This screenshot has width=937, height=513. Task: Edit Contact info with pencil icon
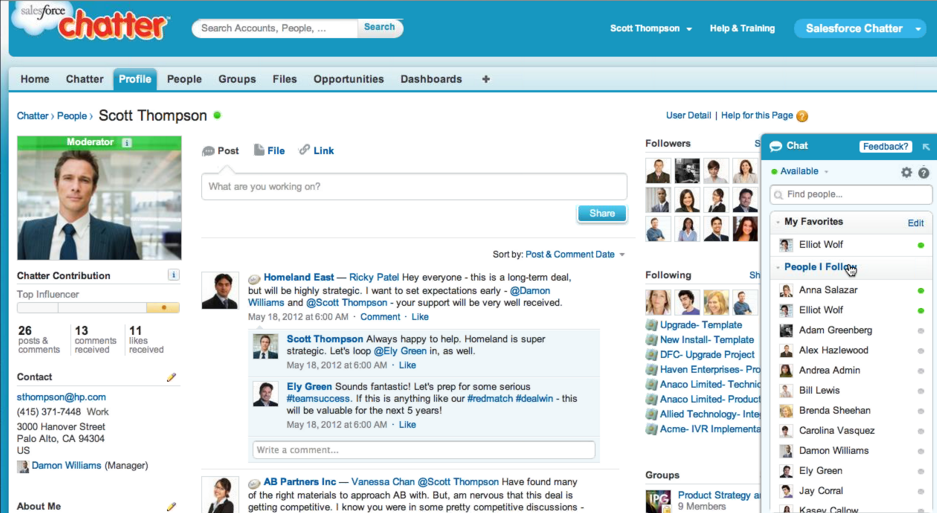[x=171, y=377]
